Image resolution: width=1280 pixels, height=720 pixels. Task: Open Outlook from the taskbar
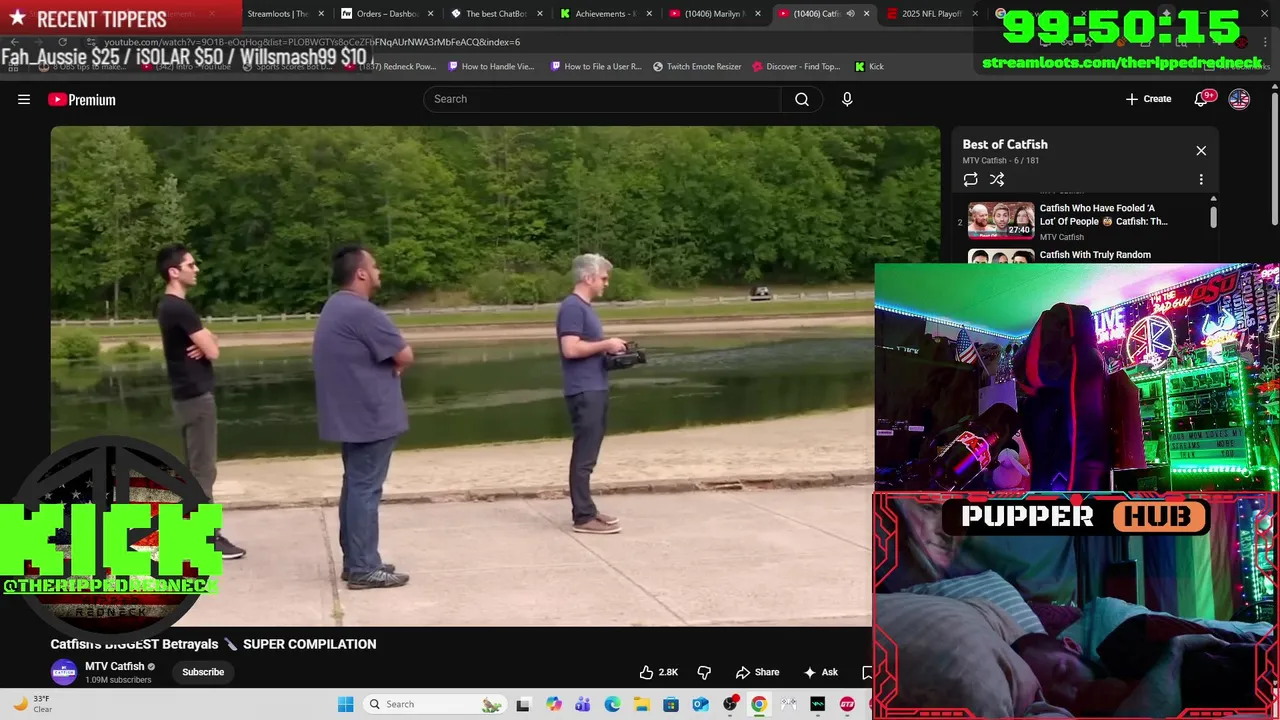[700, 704]
